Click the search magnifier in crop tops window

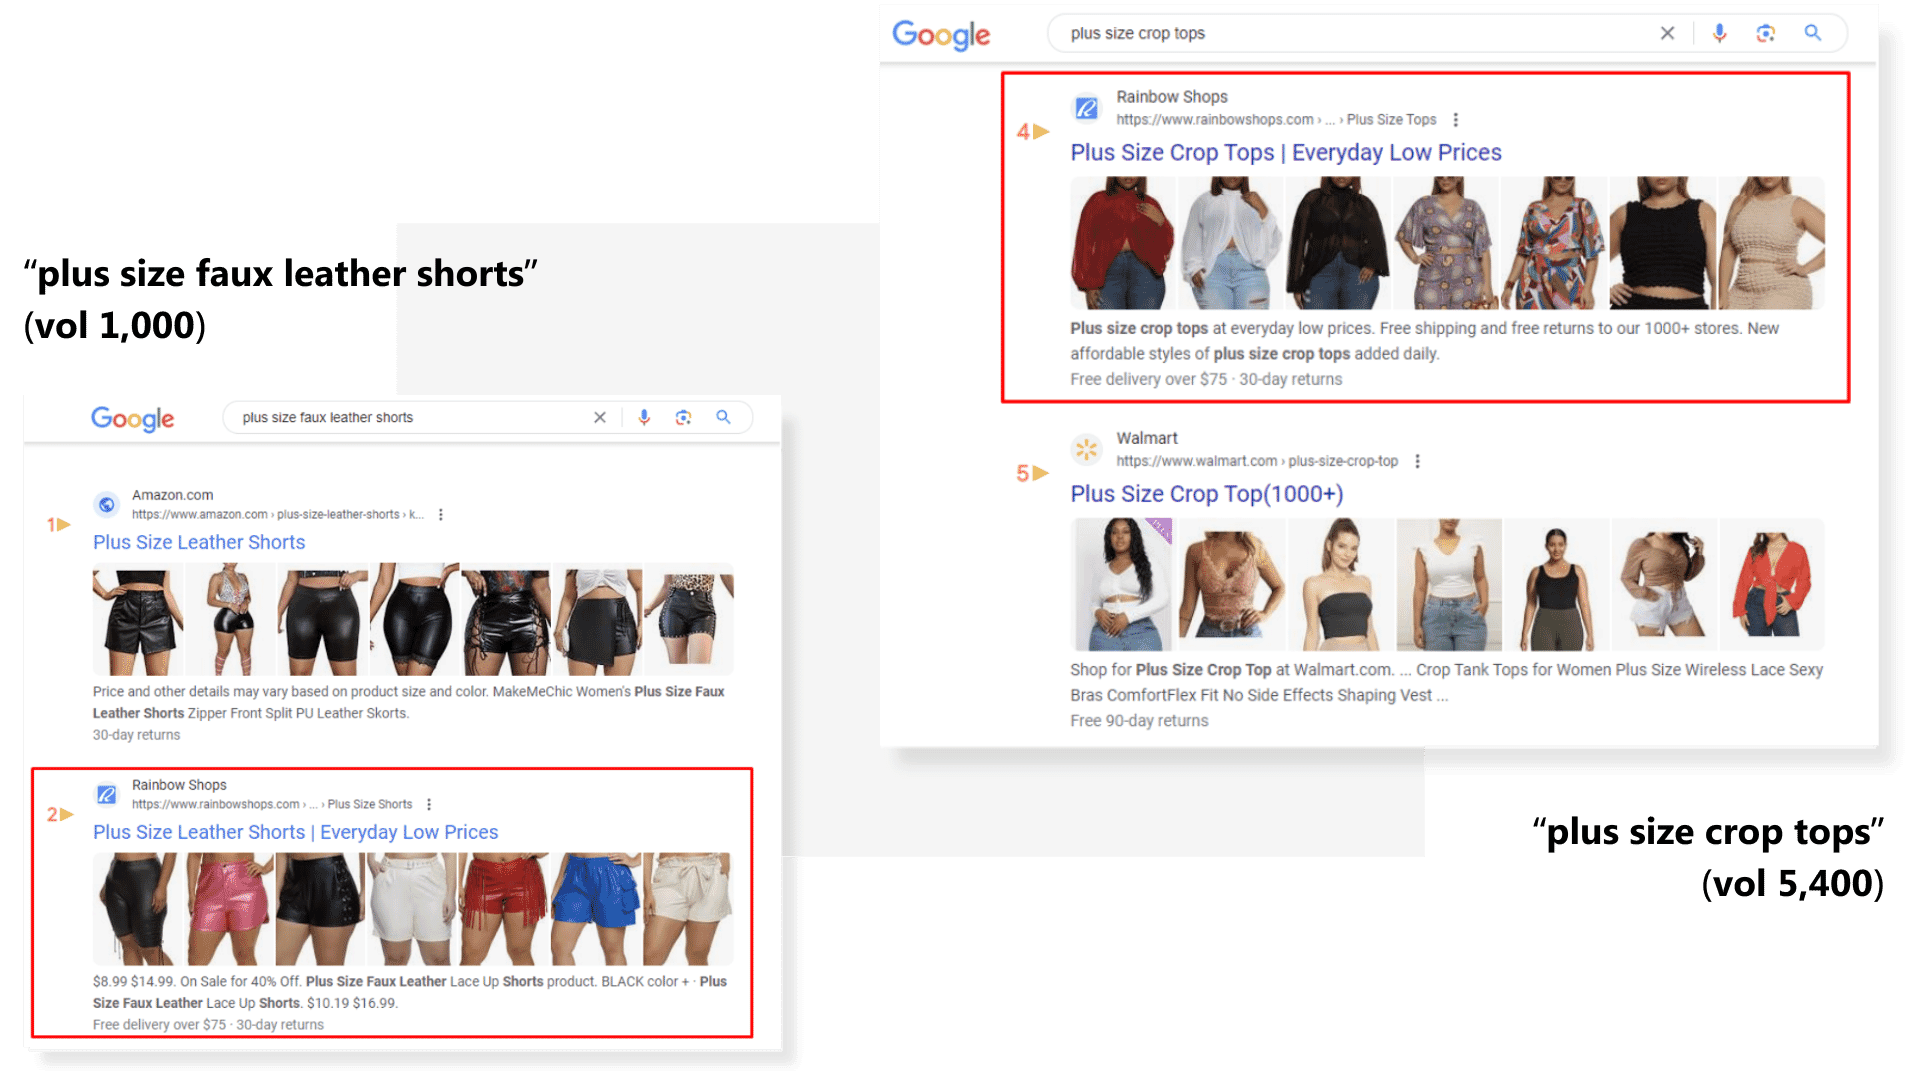click(x=1812, y=33)
